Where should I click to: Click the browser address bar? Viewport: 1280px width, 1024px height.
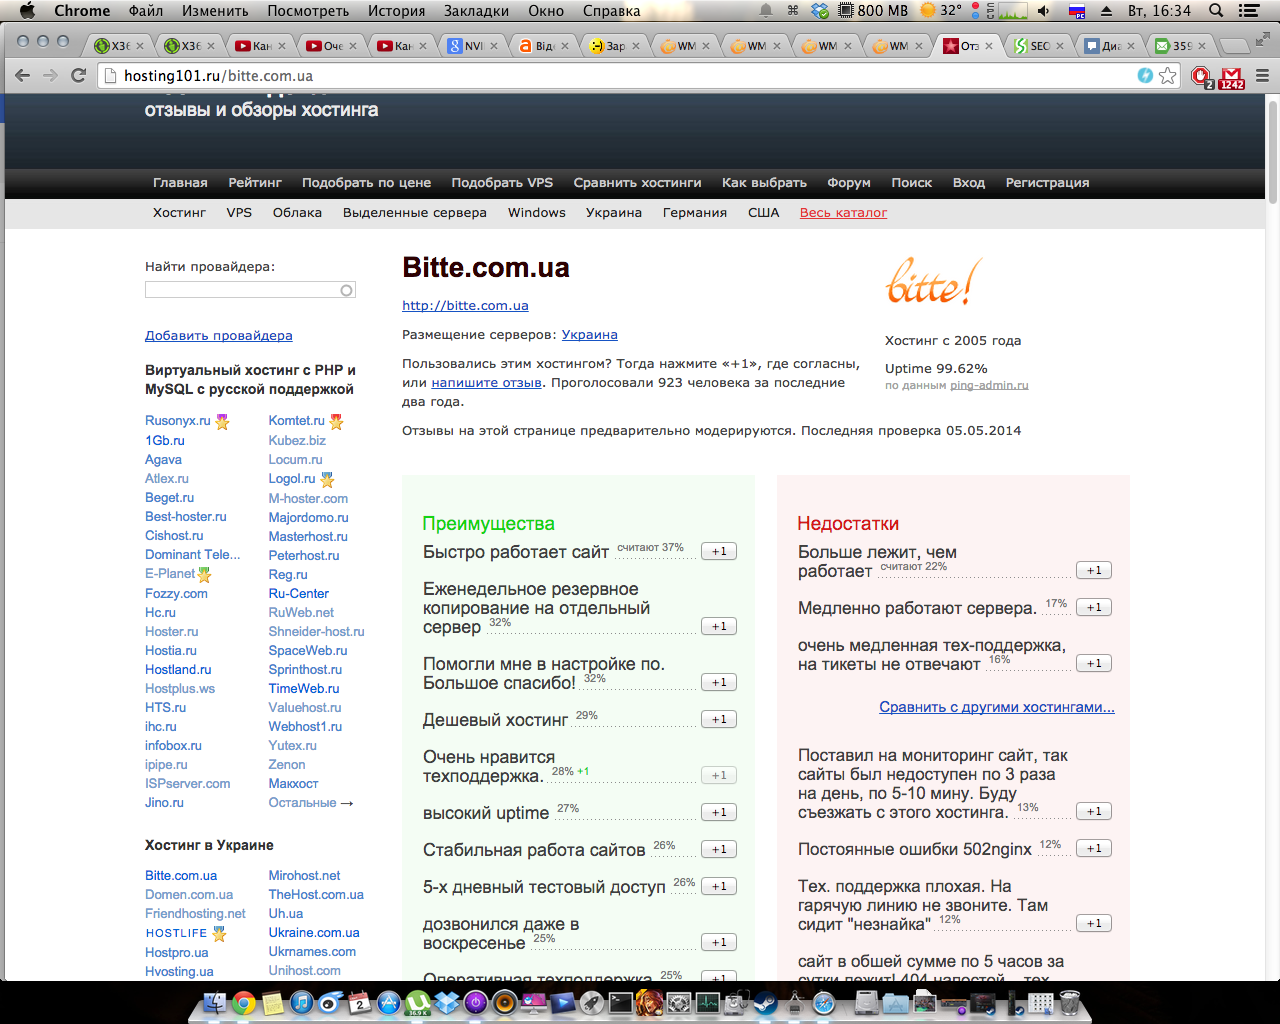[640, 75]
